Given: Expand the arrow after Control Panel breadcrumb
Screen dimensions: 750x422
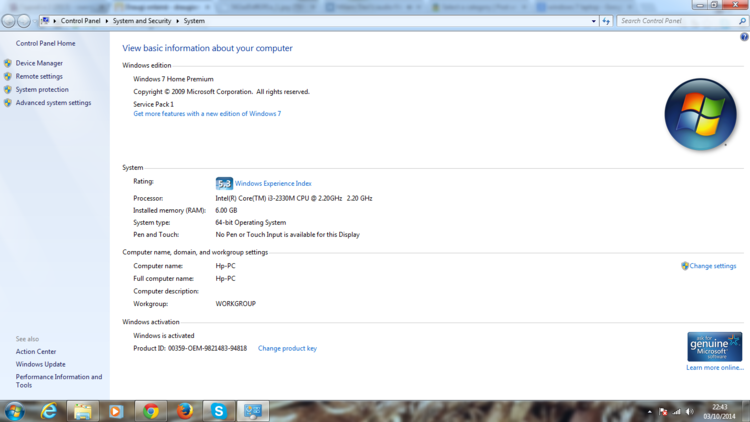Looking at the screenshot, I should (x=107, y=21).
